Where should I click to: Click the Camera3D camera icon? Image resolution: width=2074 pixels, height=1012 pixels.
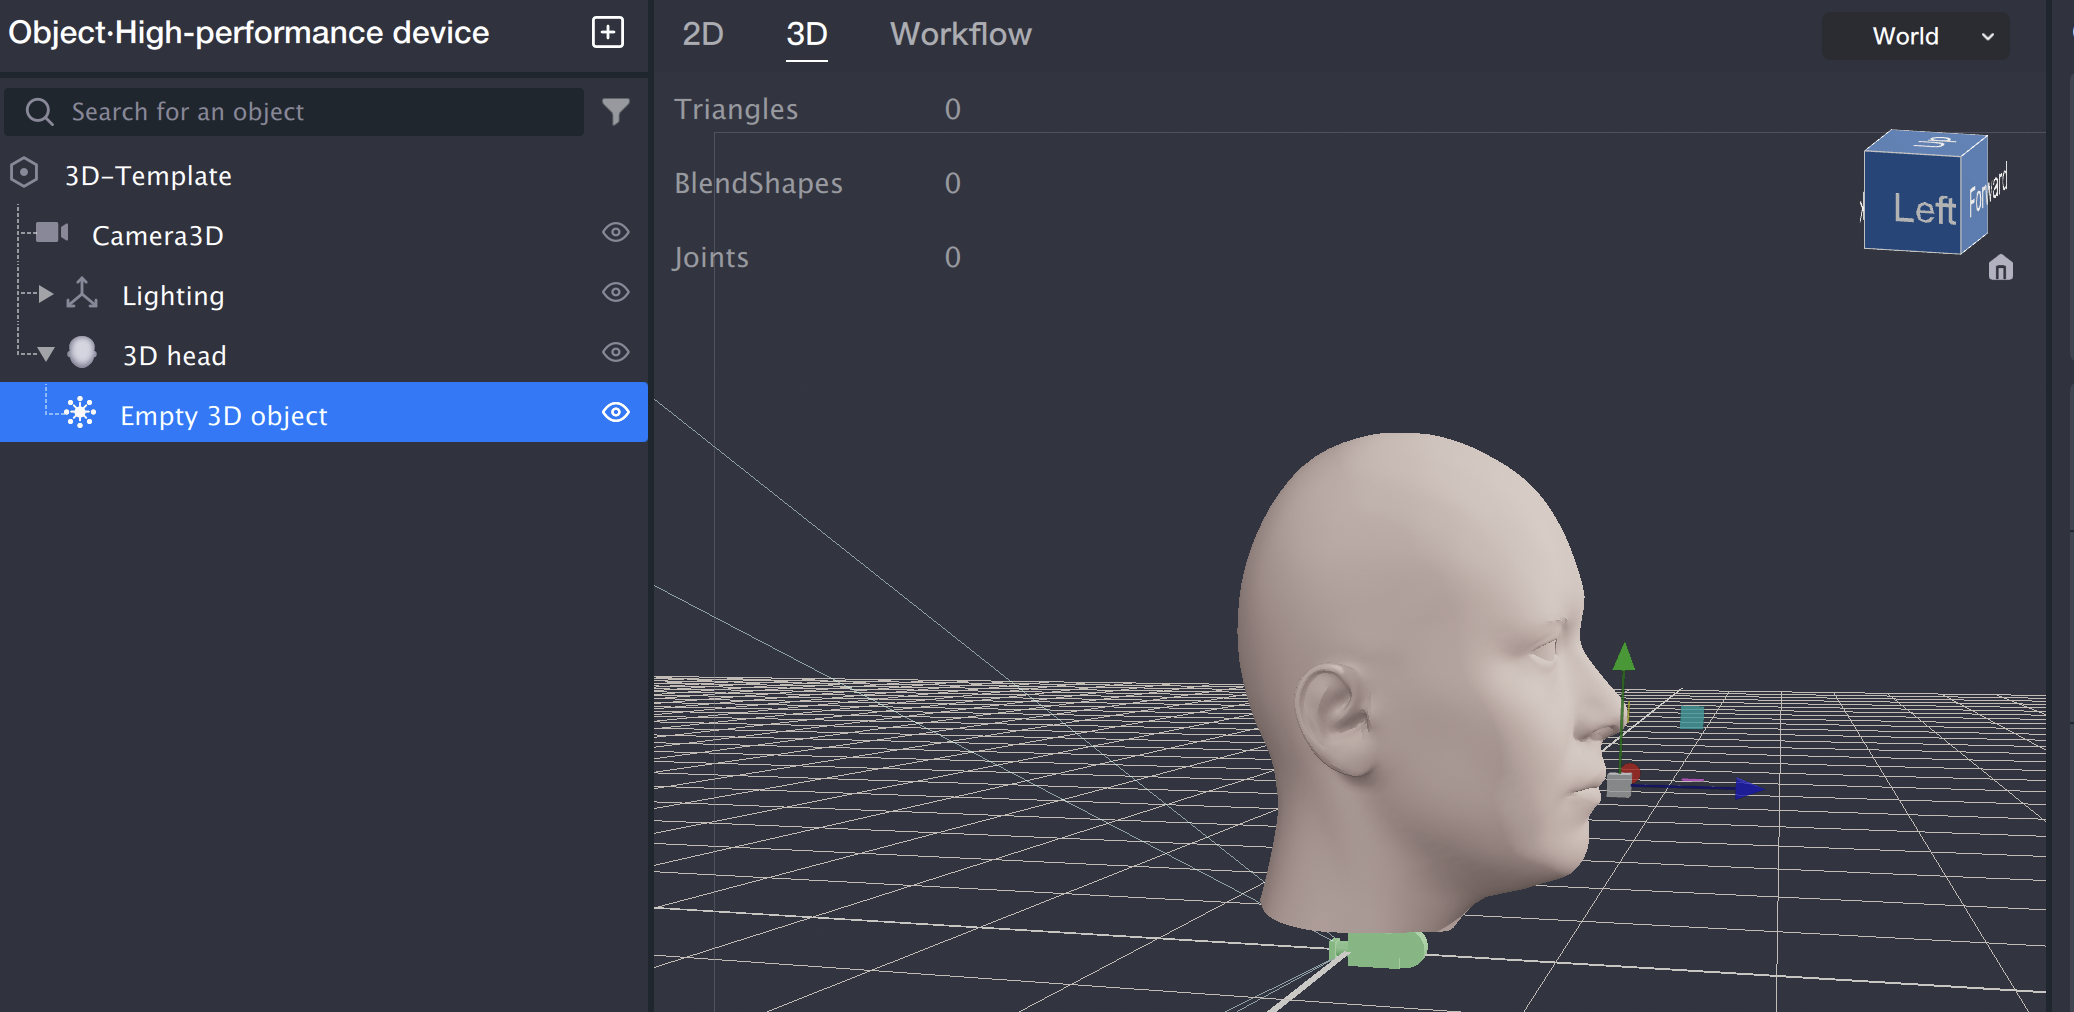(x=51, y=233)
